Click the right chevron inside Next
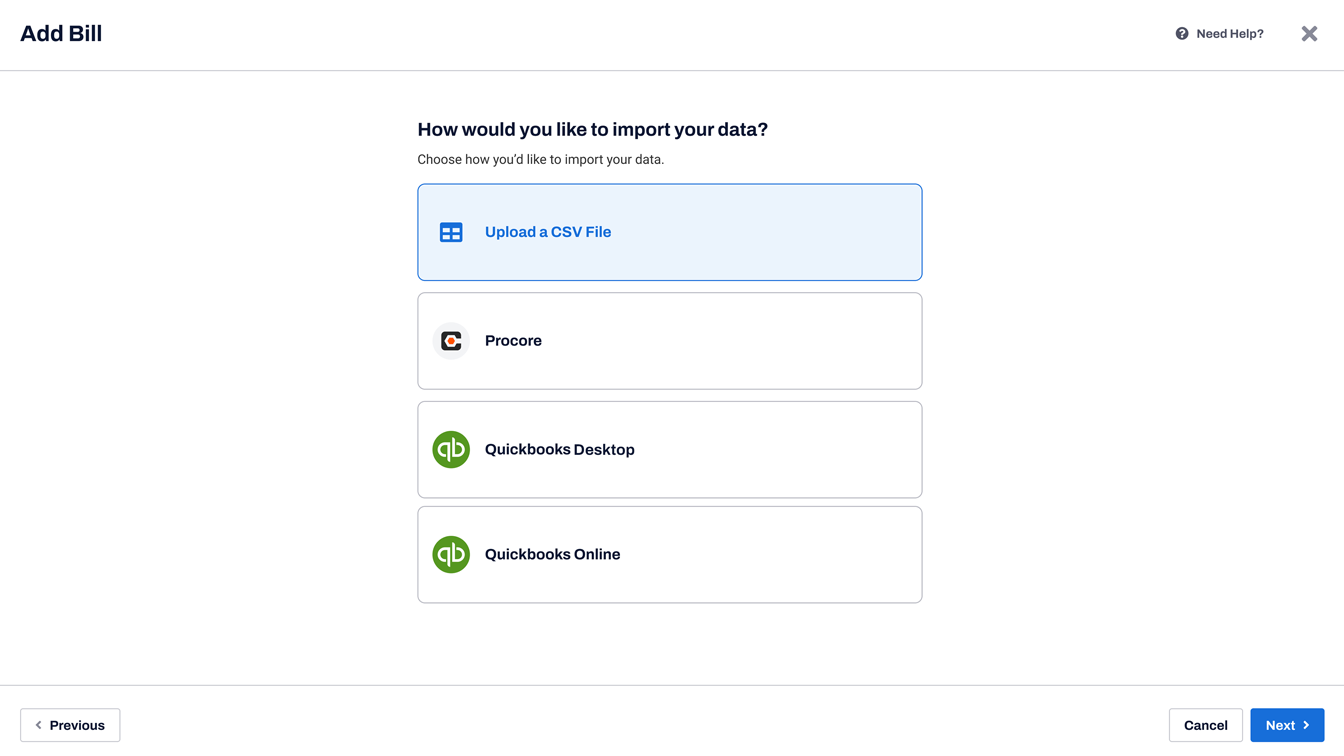1344x756 pixels. 1306,725
